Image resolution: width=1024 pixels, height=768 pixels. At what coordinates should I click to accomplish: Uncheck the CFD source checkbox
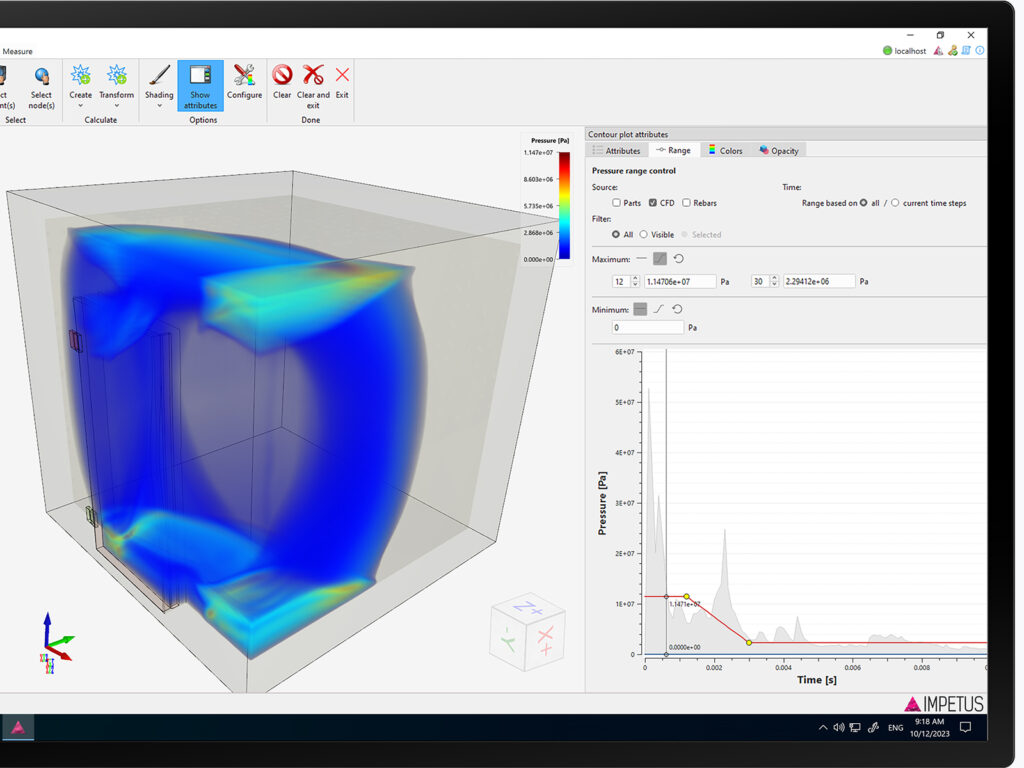(652, 203)
